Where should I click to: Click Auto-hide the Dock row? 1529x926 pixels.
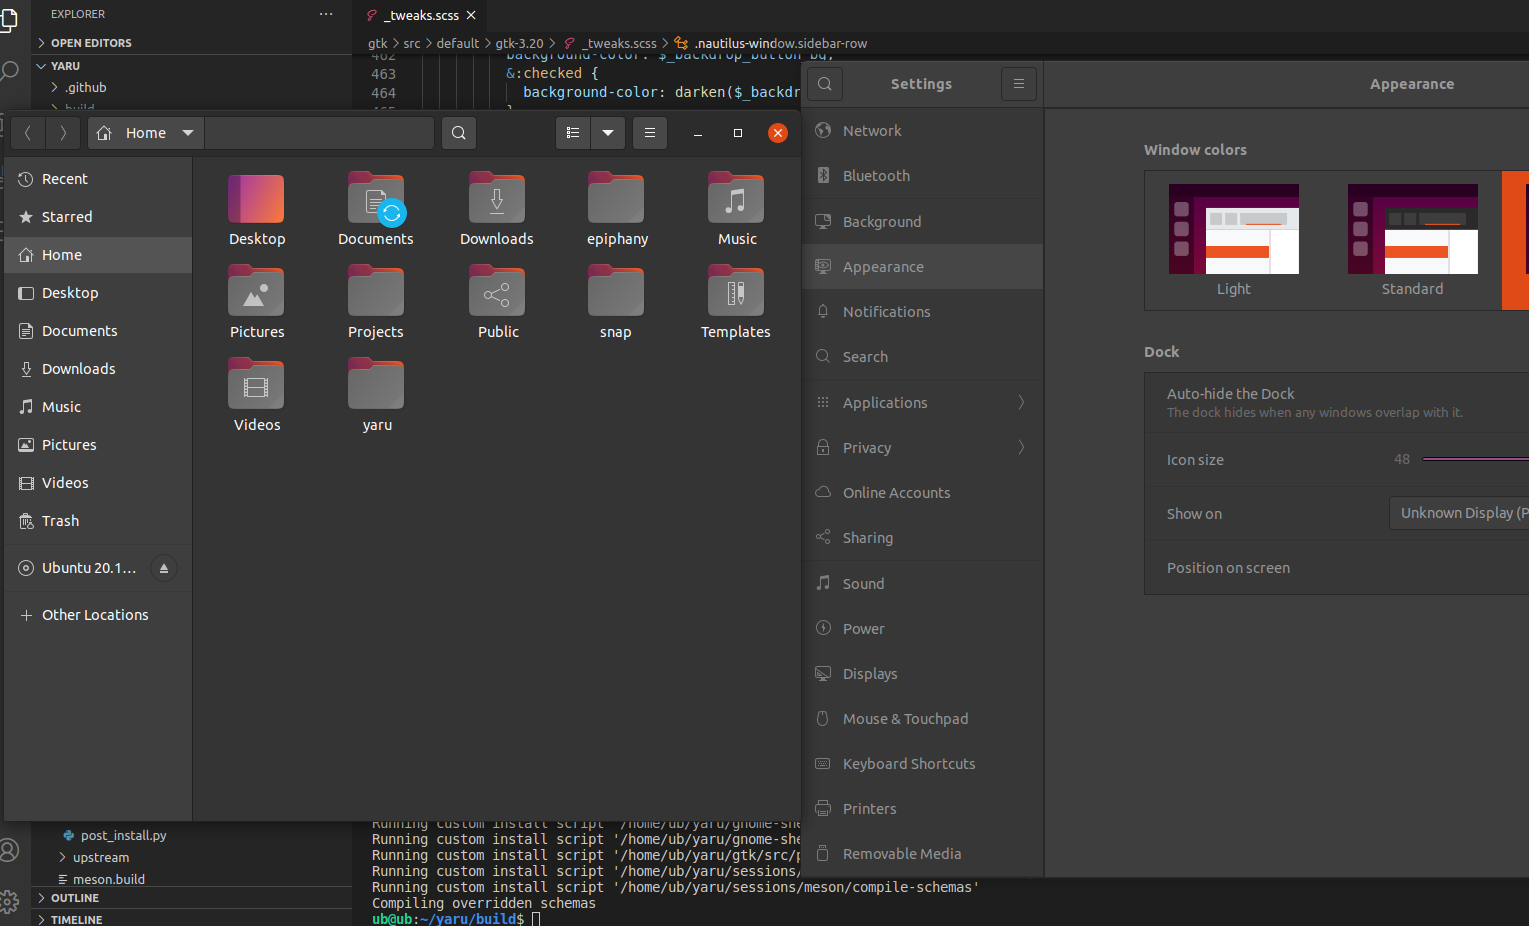(x=1337, y=403)
